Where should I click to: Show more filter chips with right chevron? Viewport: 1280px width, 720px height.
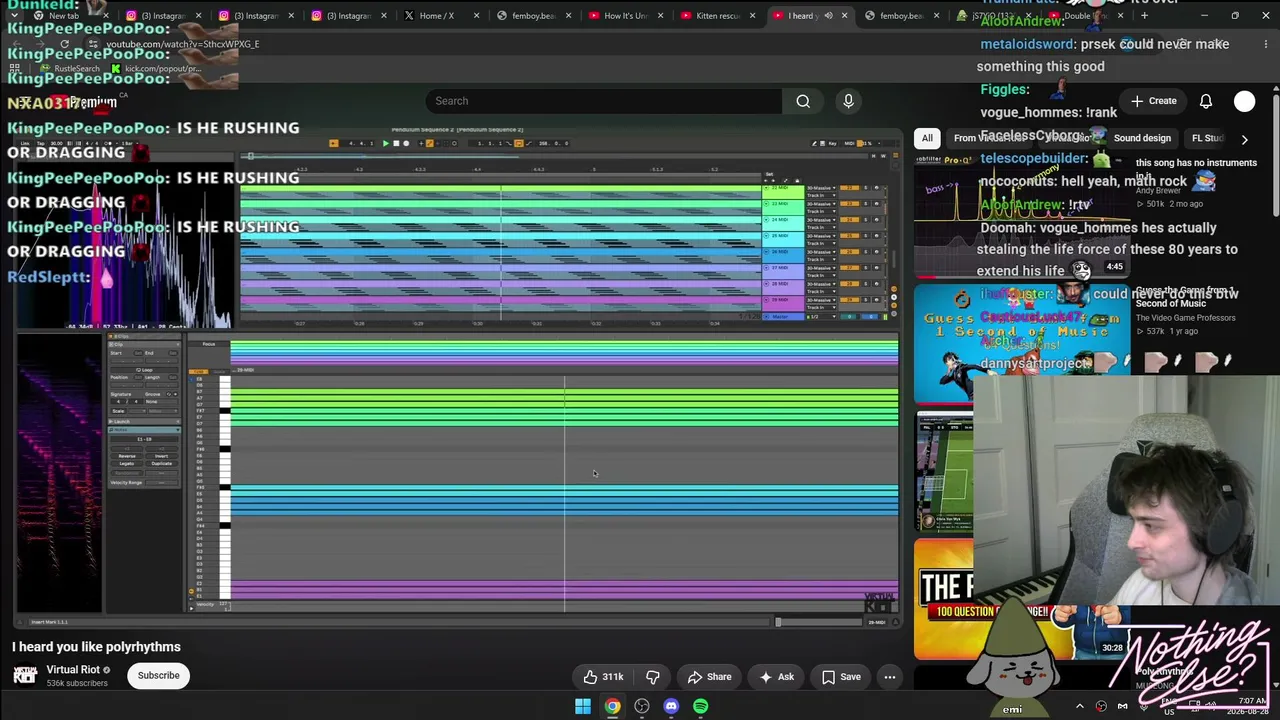click(1244, 139)
